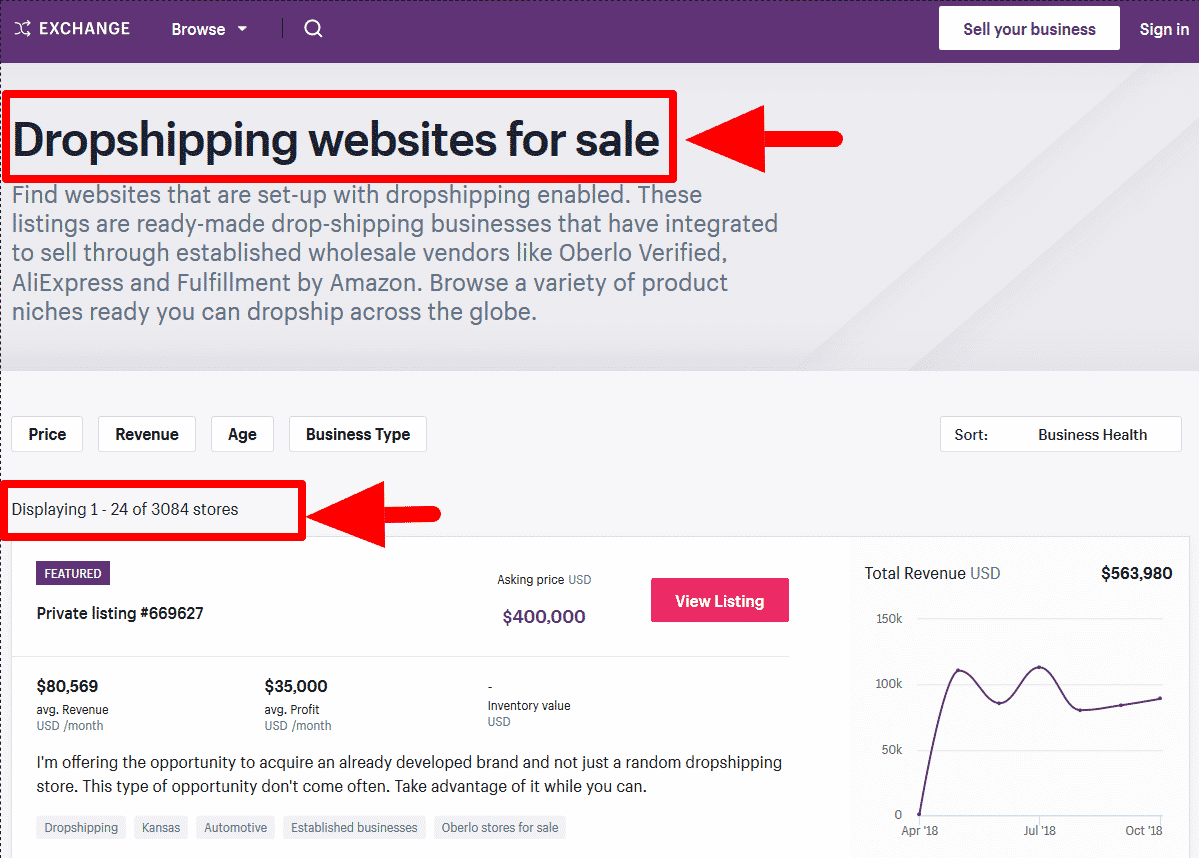Screen dimensions: 1199x858
Task: Open the Age filter
Action: (x=242, y=434)
